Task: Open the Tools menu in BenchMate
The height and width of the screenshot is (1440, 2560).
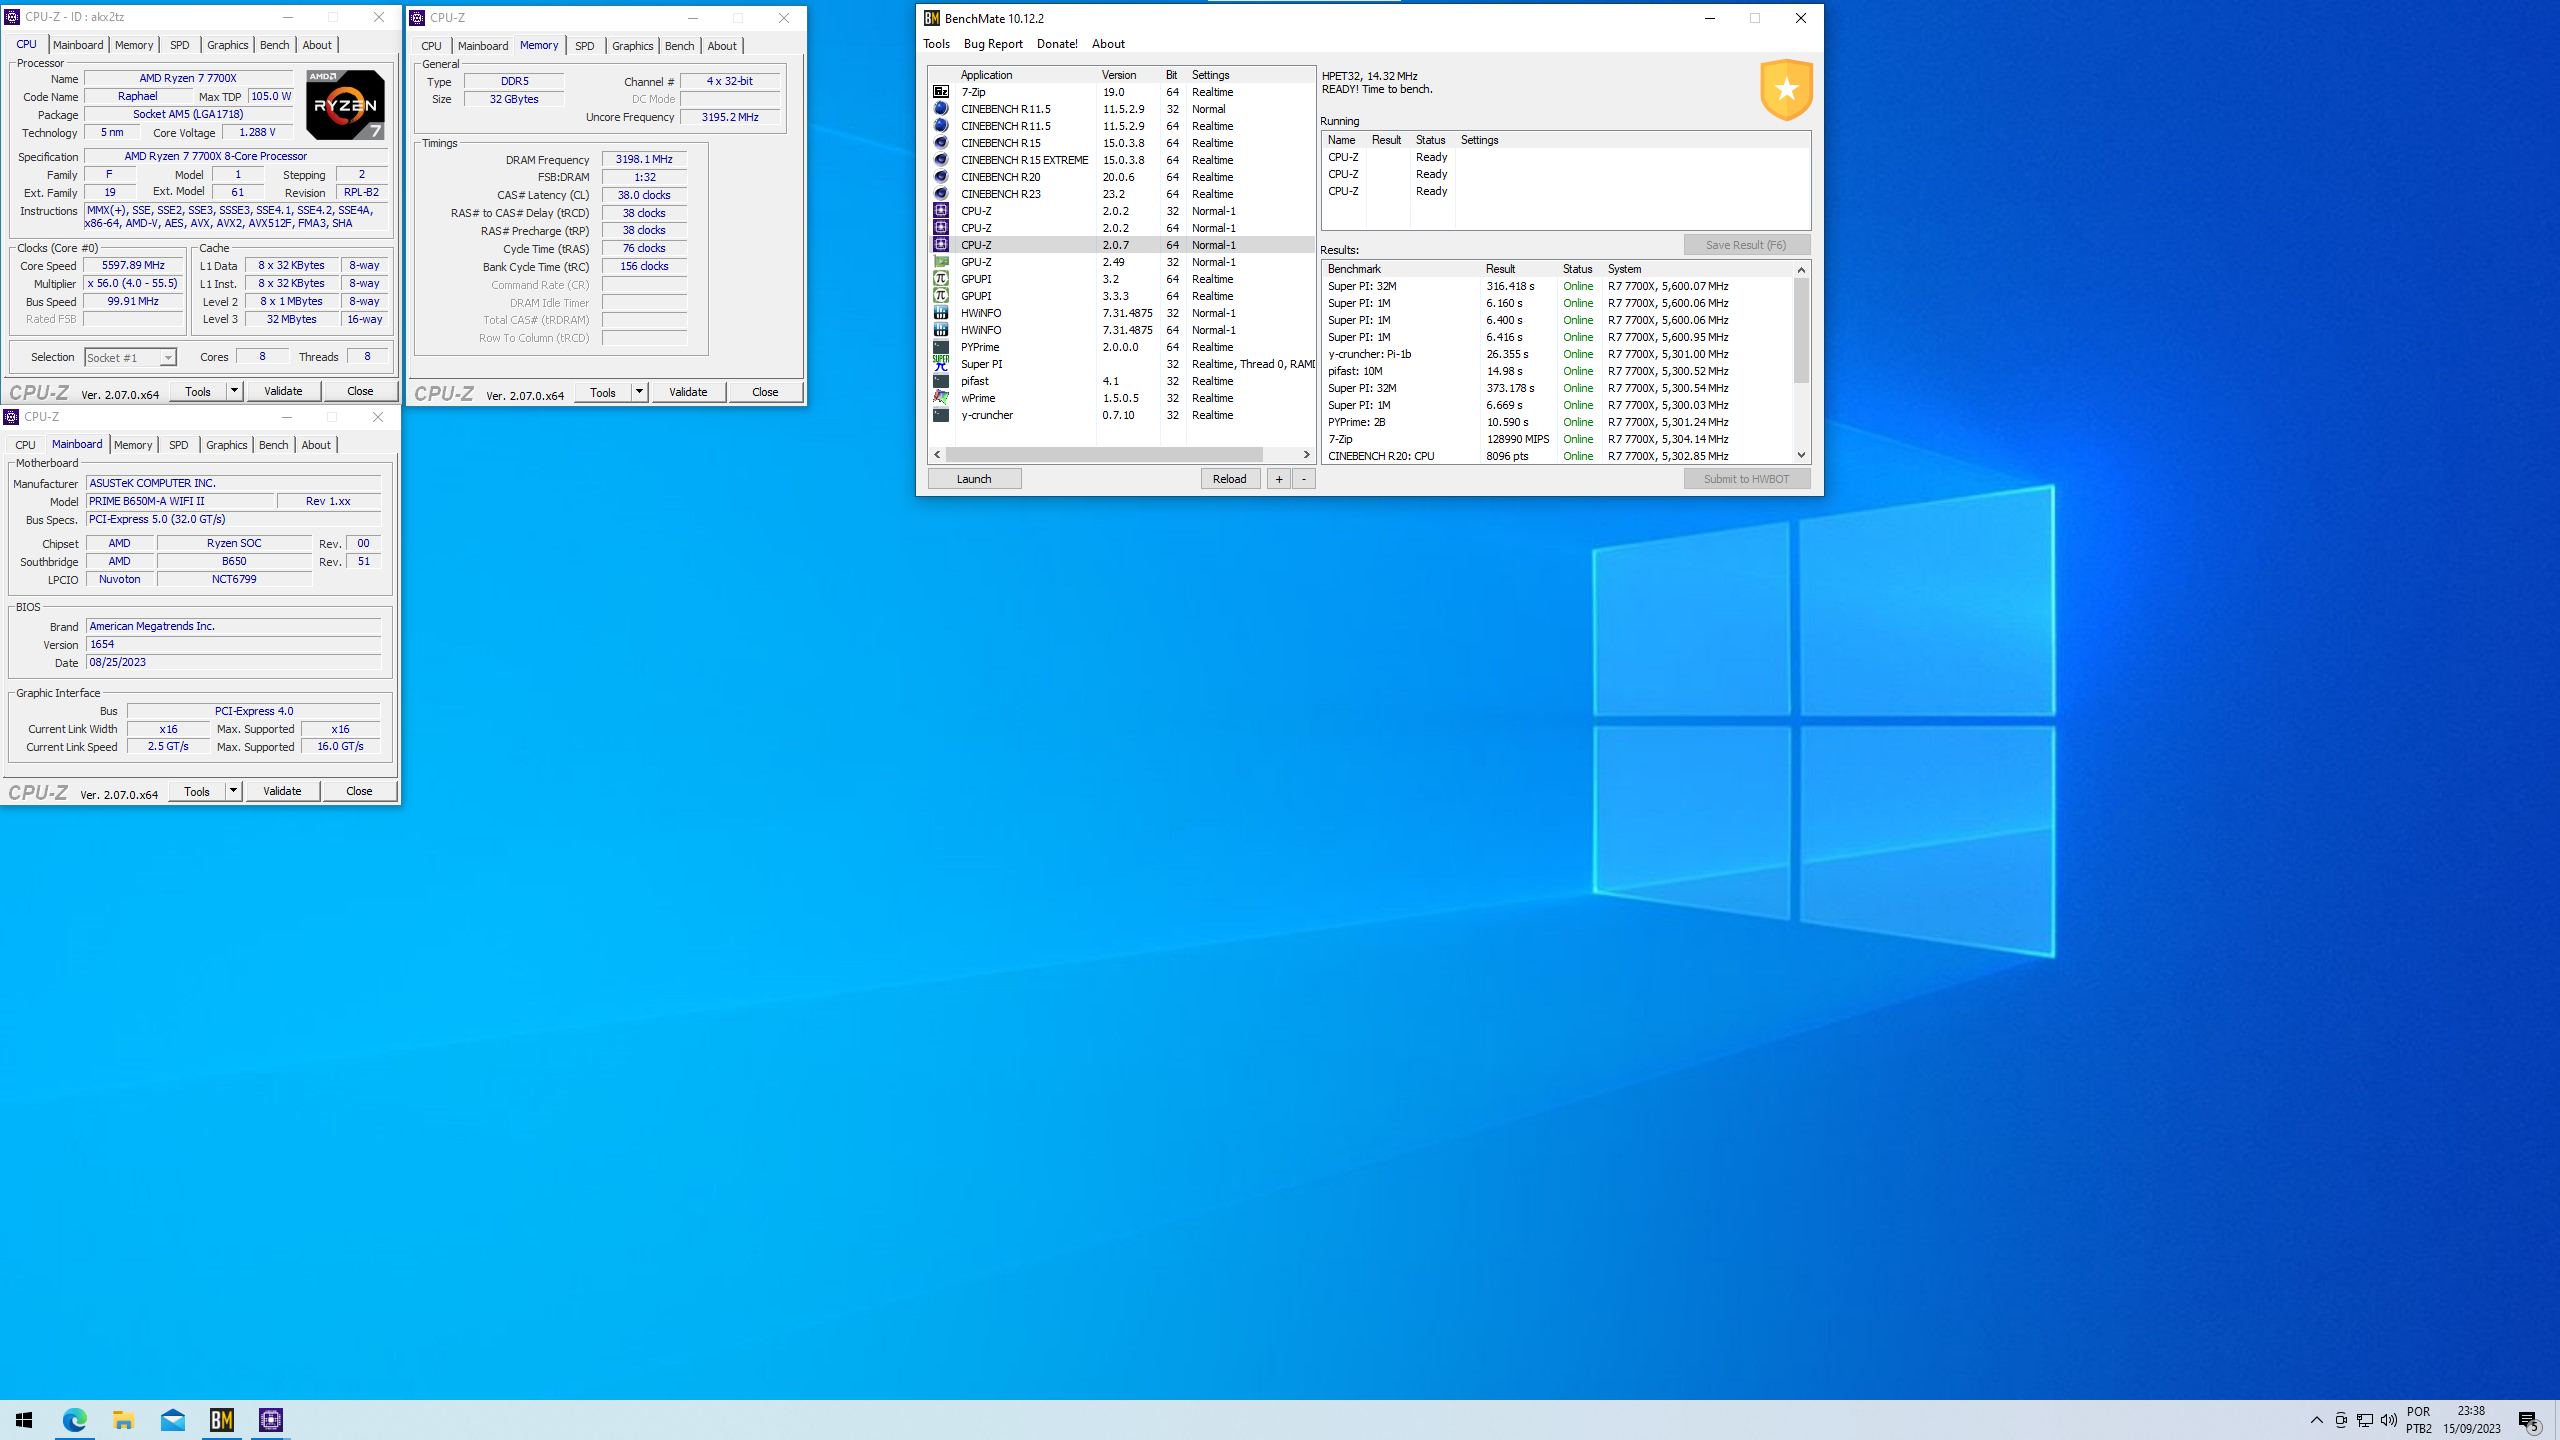Action: pyautogui.click(x=936, y=44)
